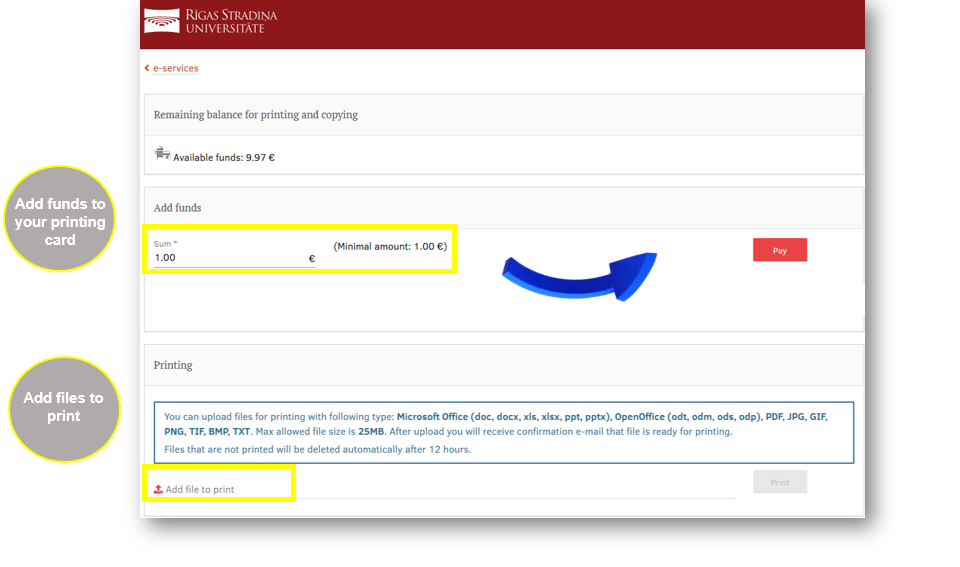Click the back chevron beside e-services
Viewport: 960px width, 567px height.
147,68
